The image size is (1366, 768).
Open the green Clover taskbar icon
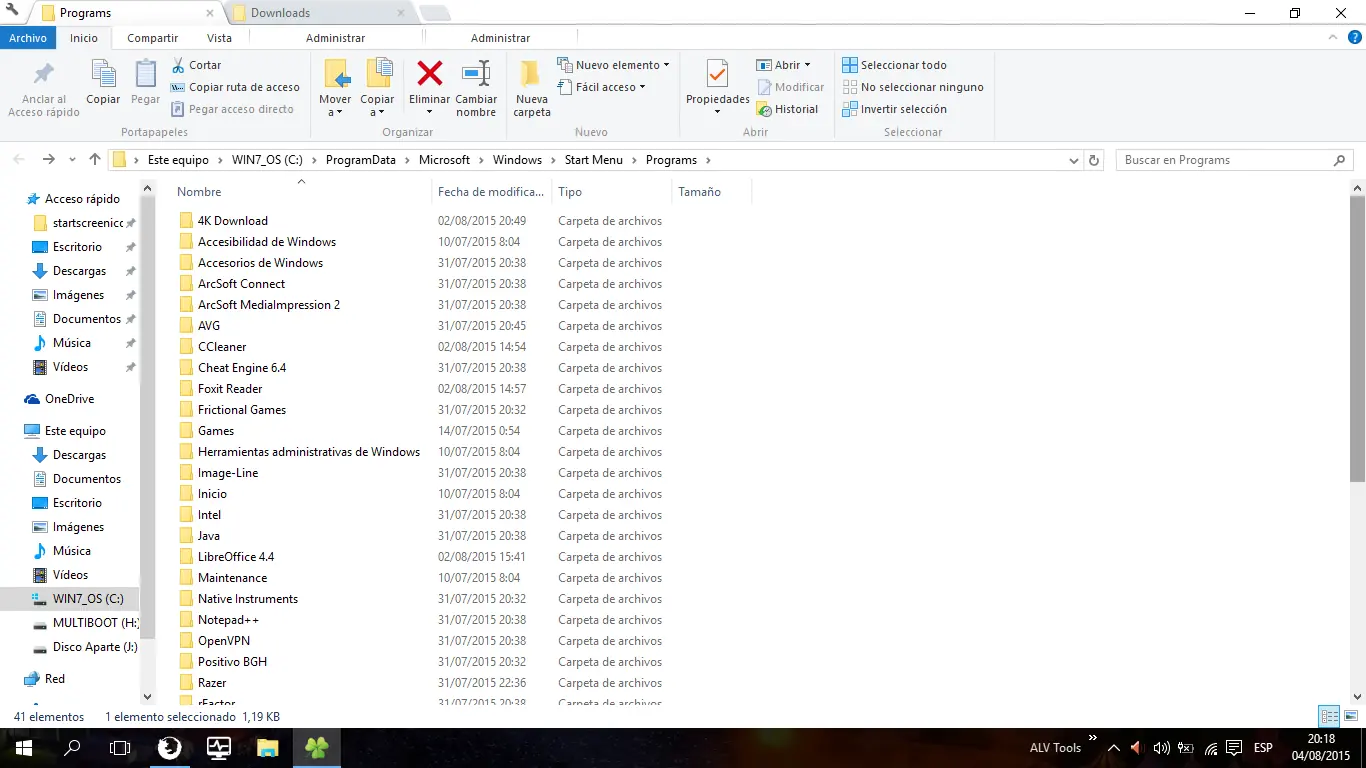point(317,748)
